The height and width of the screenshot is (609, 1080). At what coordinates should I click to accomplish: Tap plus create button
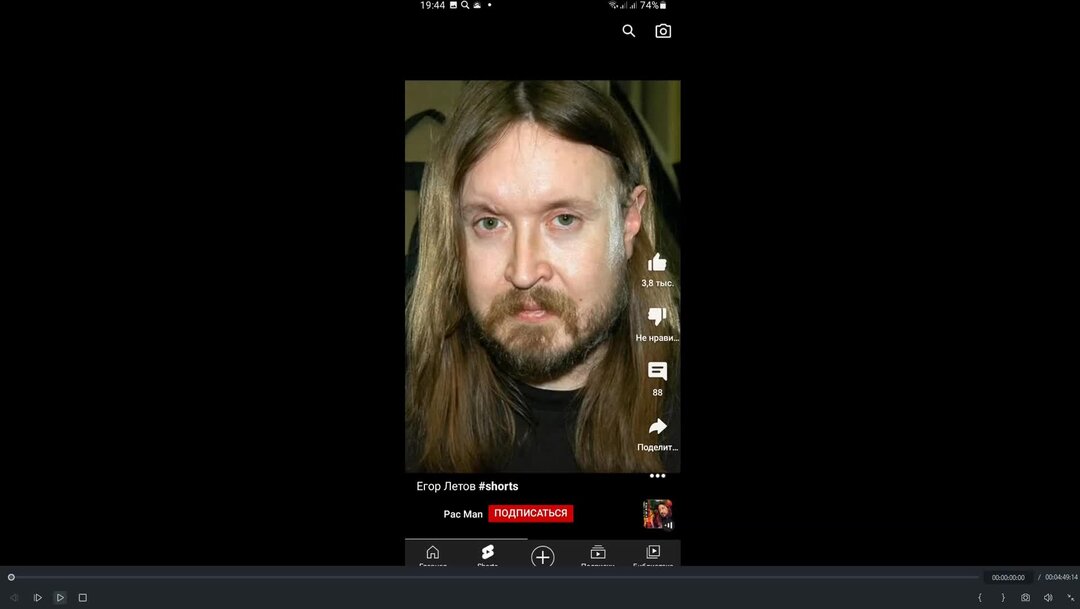tap(543, 557)
